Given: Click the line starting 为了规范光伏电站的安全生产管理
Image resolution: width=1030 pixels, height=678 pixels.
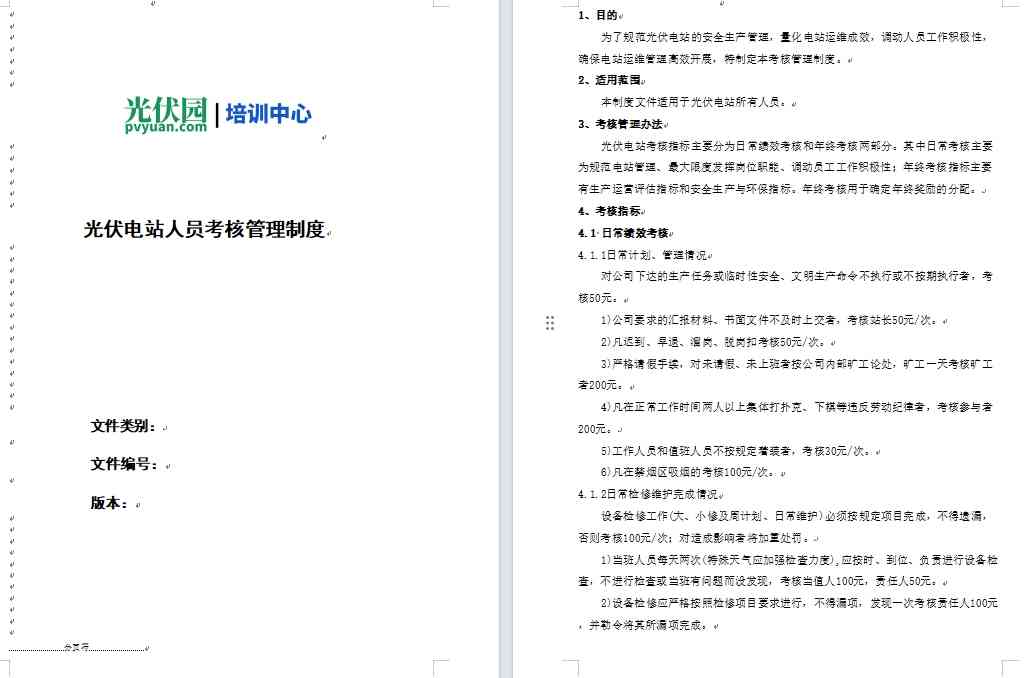Looking at the screenshot, I should pos(794,37).
